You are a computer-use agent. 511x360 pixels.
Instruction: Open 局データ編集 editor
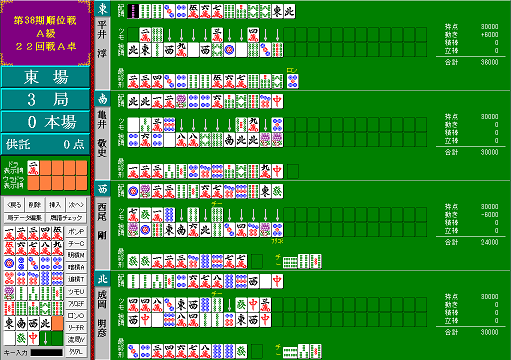click(24, 218)
